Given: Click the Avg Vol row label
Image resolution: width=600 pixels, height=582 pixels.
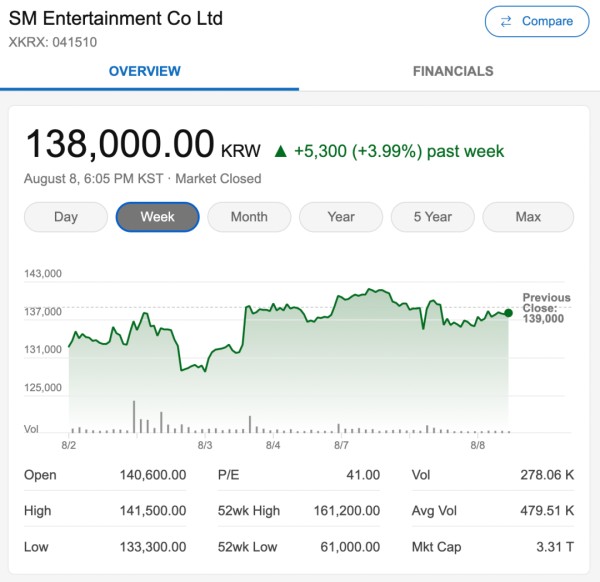Looking at the screenshot, I should (x=434, y=511).
